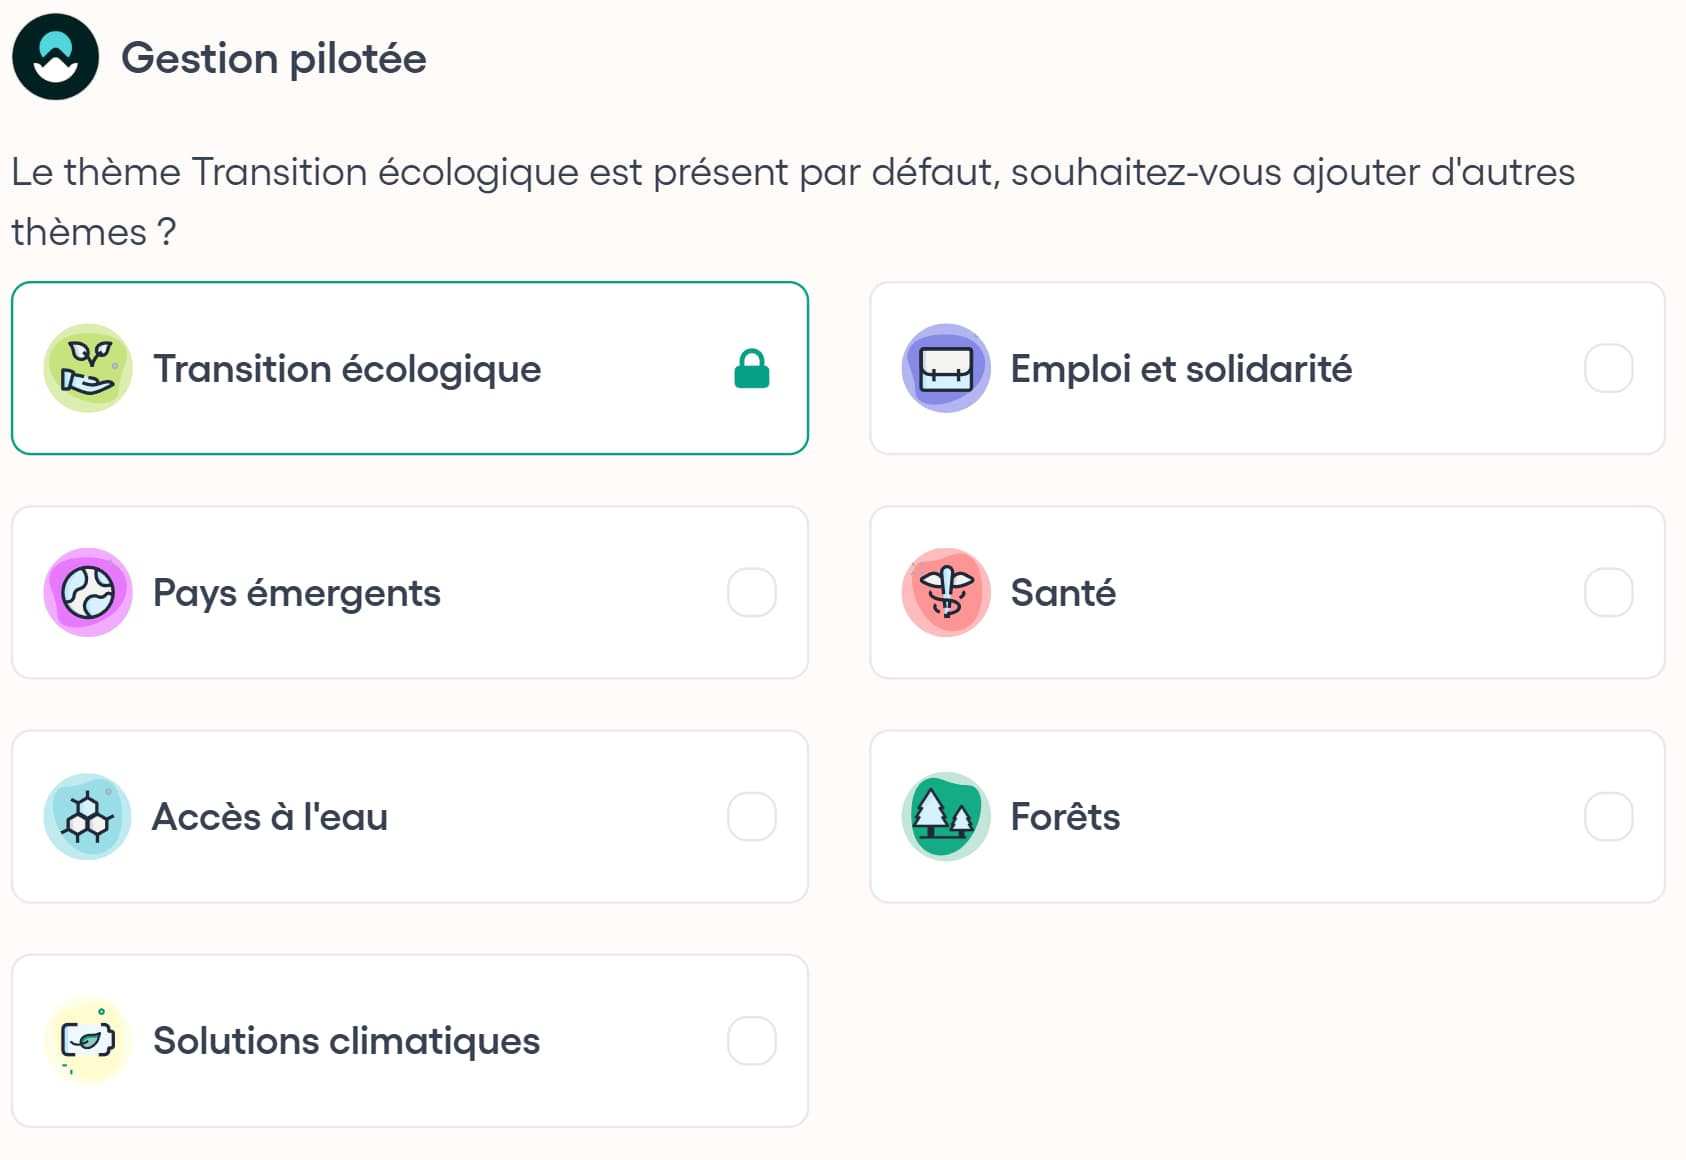
Task: Click the Solutions climatiques card
Action: click(x=410, y=1040)
